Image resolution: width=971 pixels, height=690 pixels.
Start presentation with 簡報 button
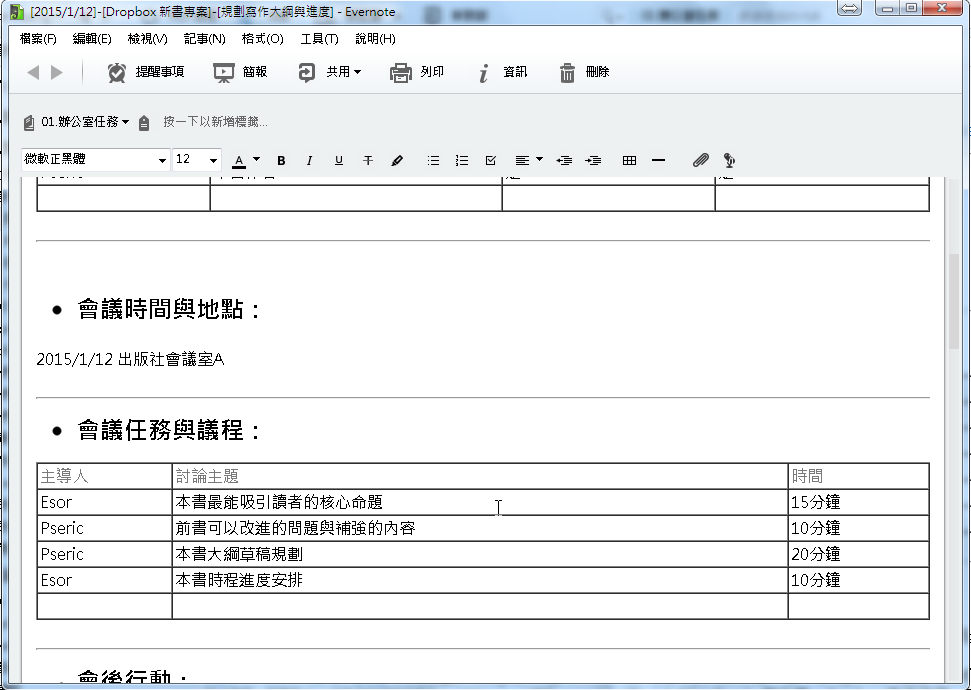coord(224,72)
